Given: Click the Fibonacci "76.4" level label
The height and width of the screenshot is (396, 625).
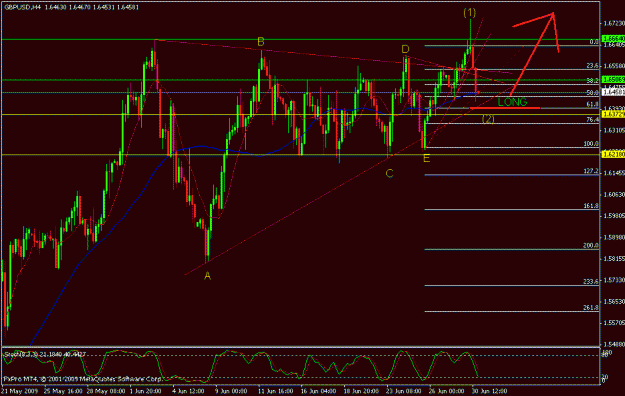Looking at the screenshot, I should (x=592, y=120).
